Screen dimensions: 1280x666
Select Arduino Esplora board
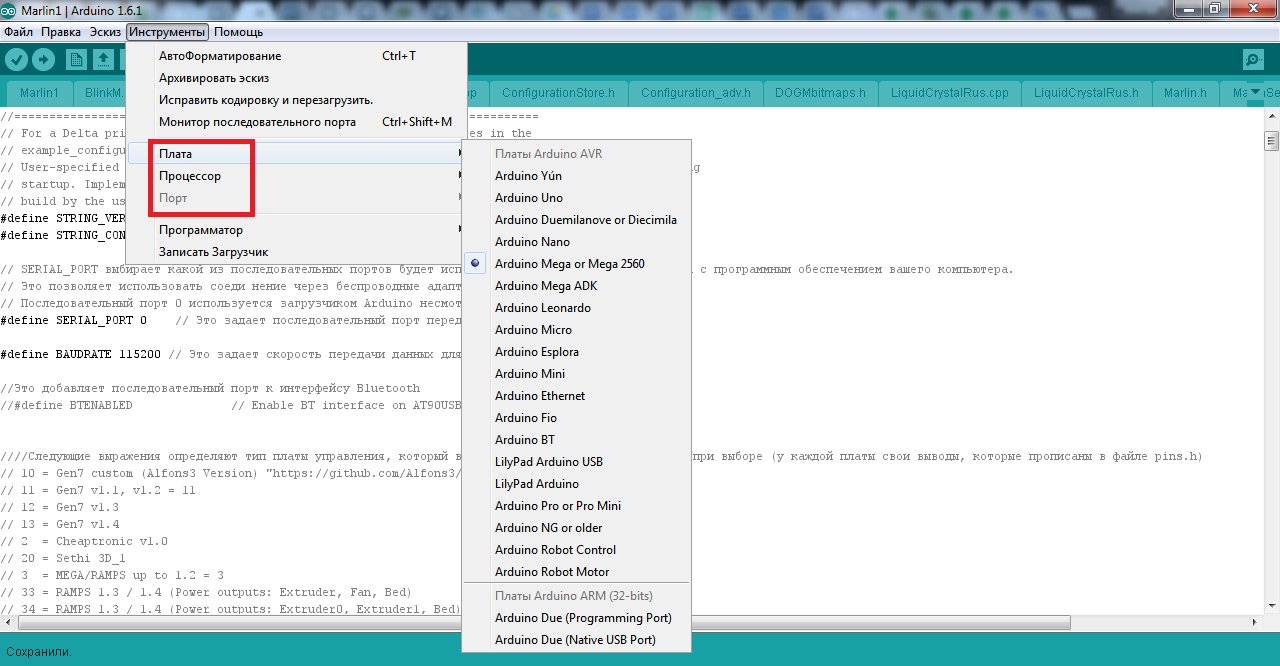tap(577, 352)
